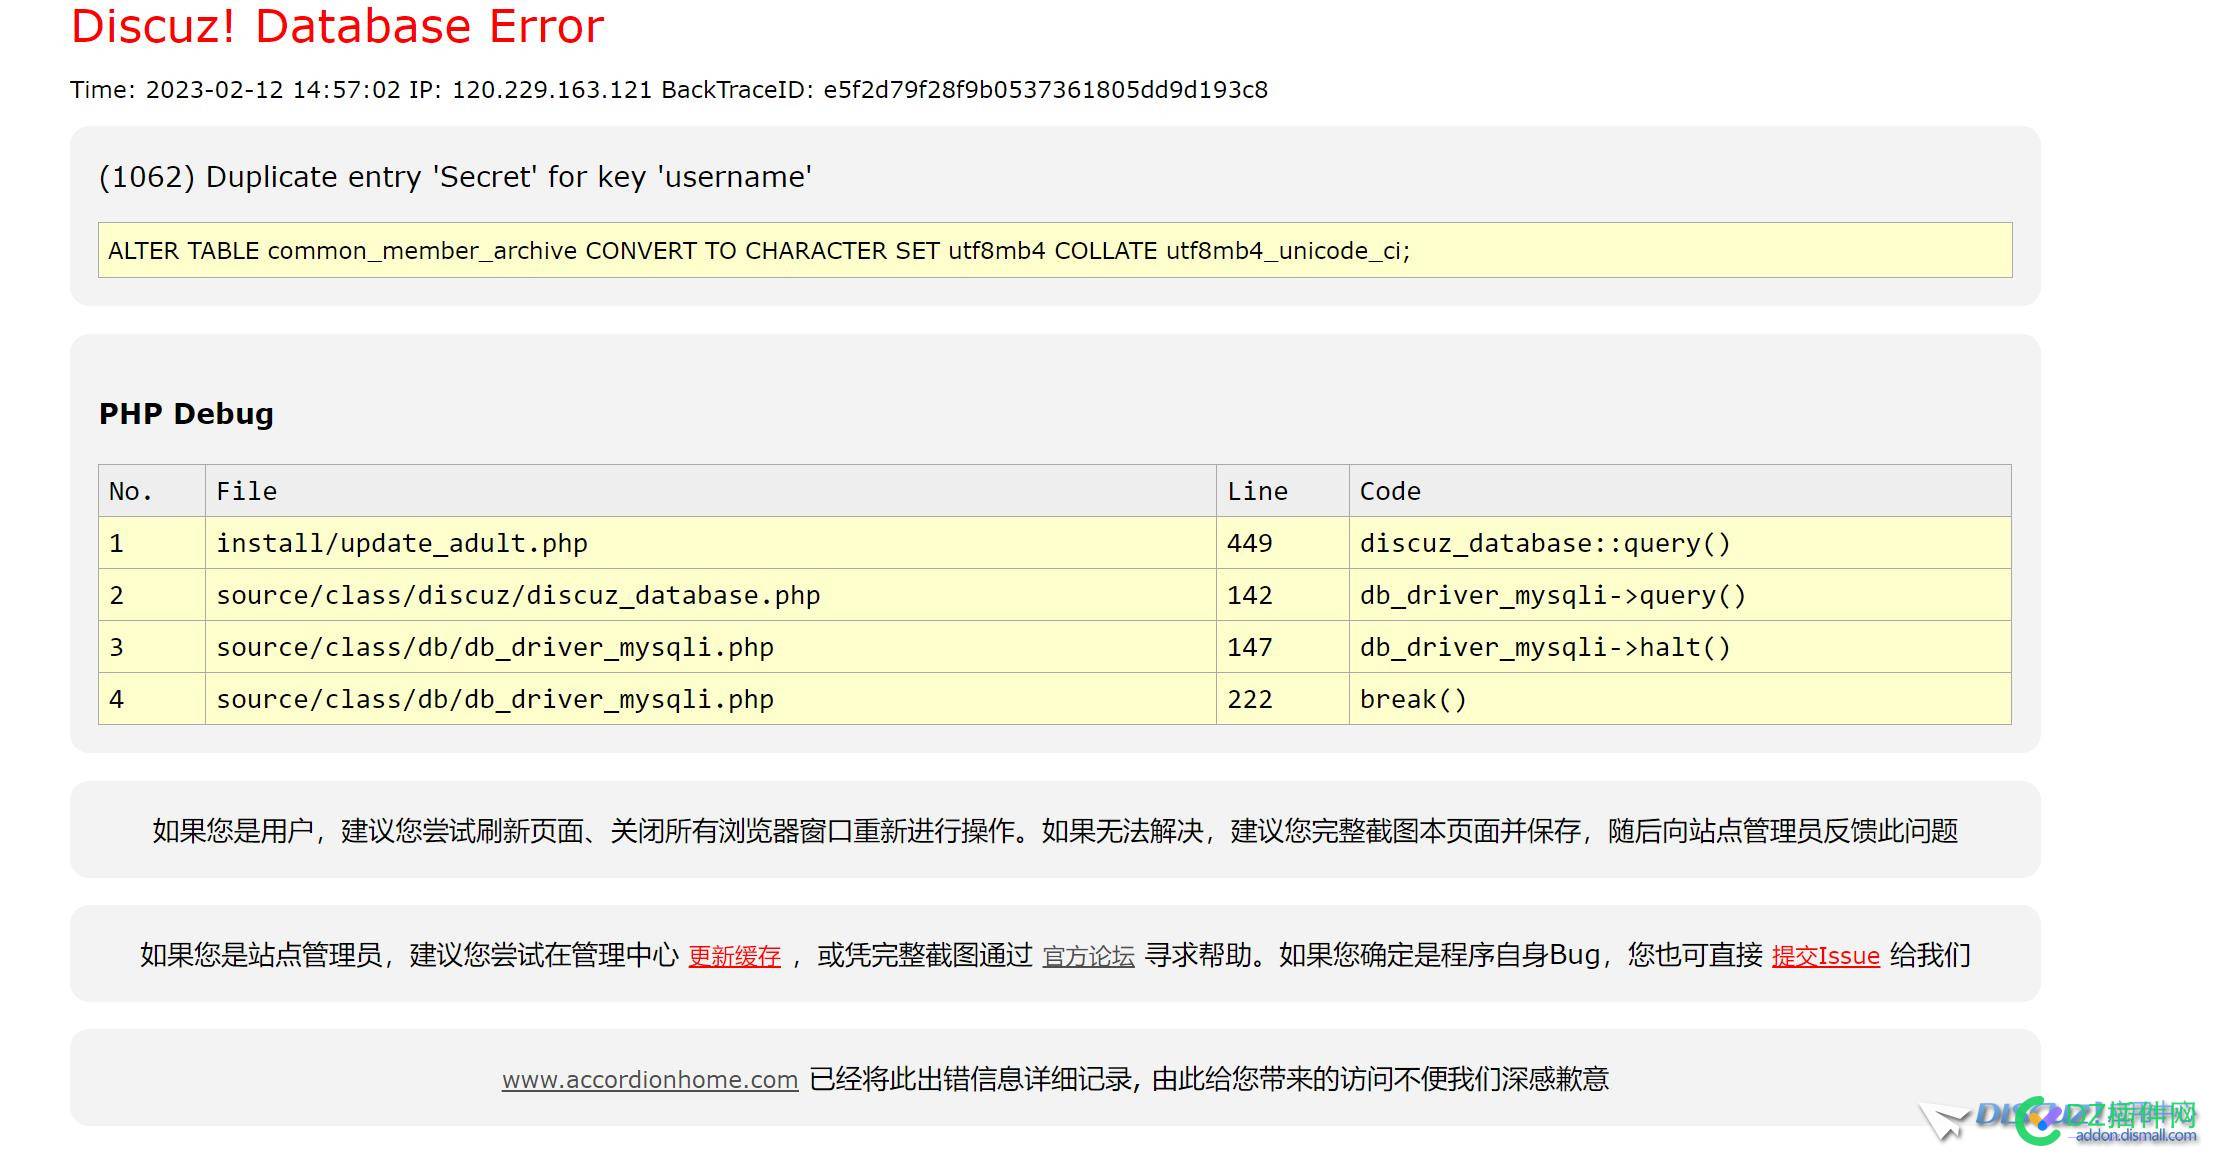
Task: Select db_driver_mysqli.php cell in row 4
Action: [711, 699]
